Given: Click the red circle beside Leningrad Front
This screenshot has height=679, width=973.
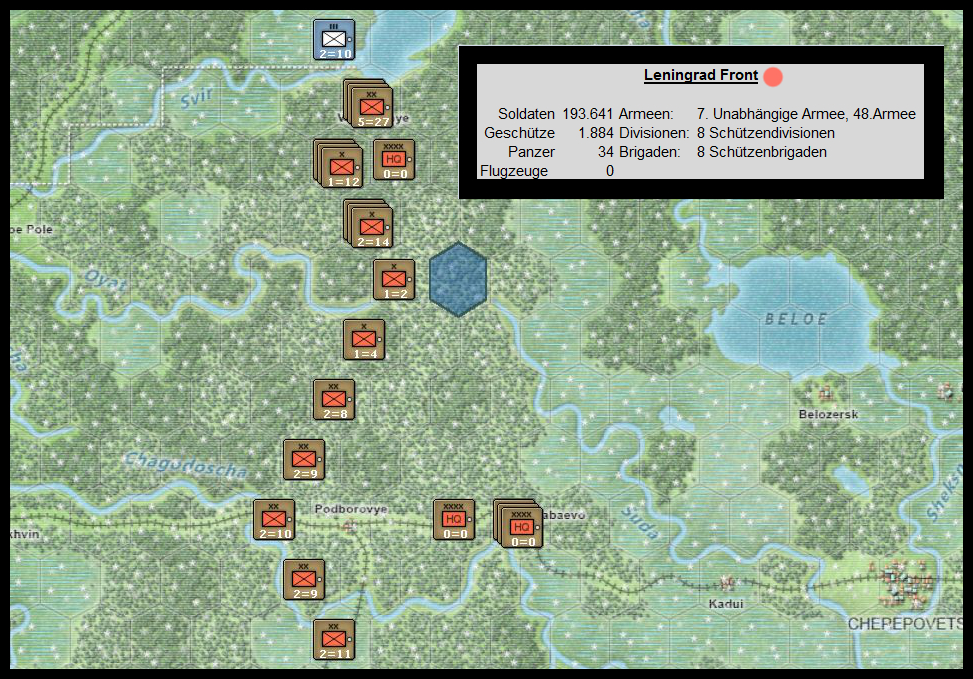Looking at the screenshot, I should coord(773,77).
